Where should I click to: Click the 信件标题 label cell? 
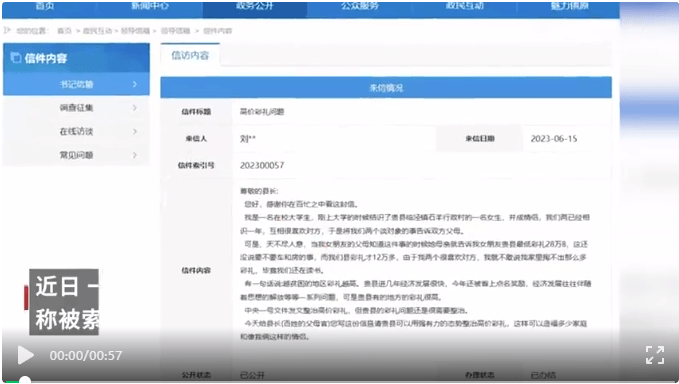coord(196,112)
